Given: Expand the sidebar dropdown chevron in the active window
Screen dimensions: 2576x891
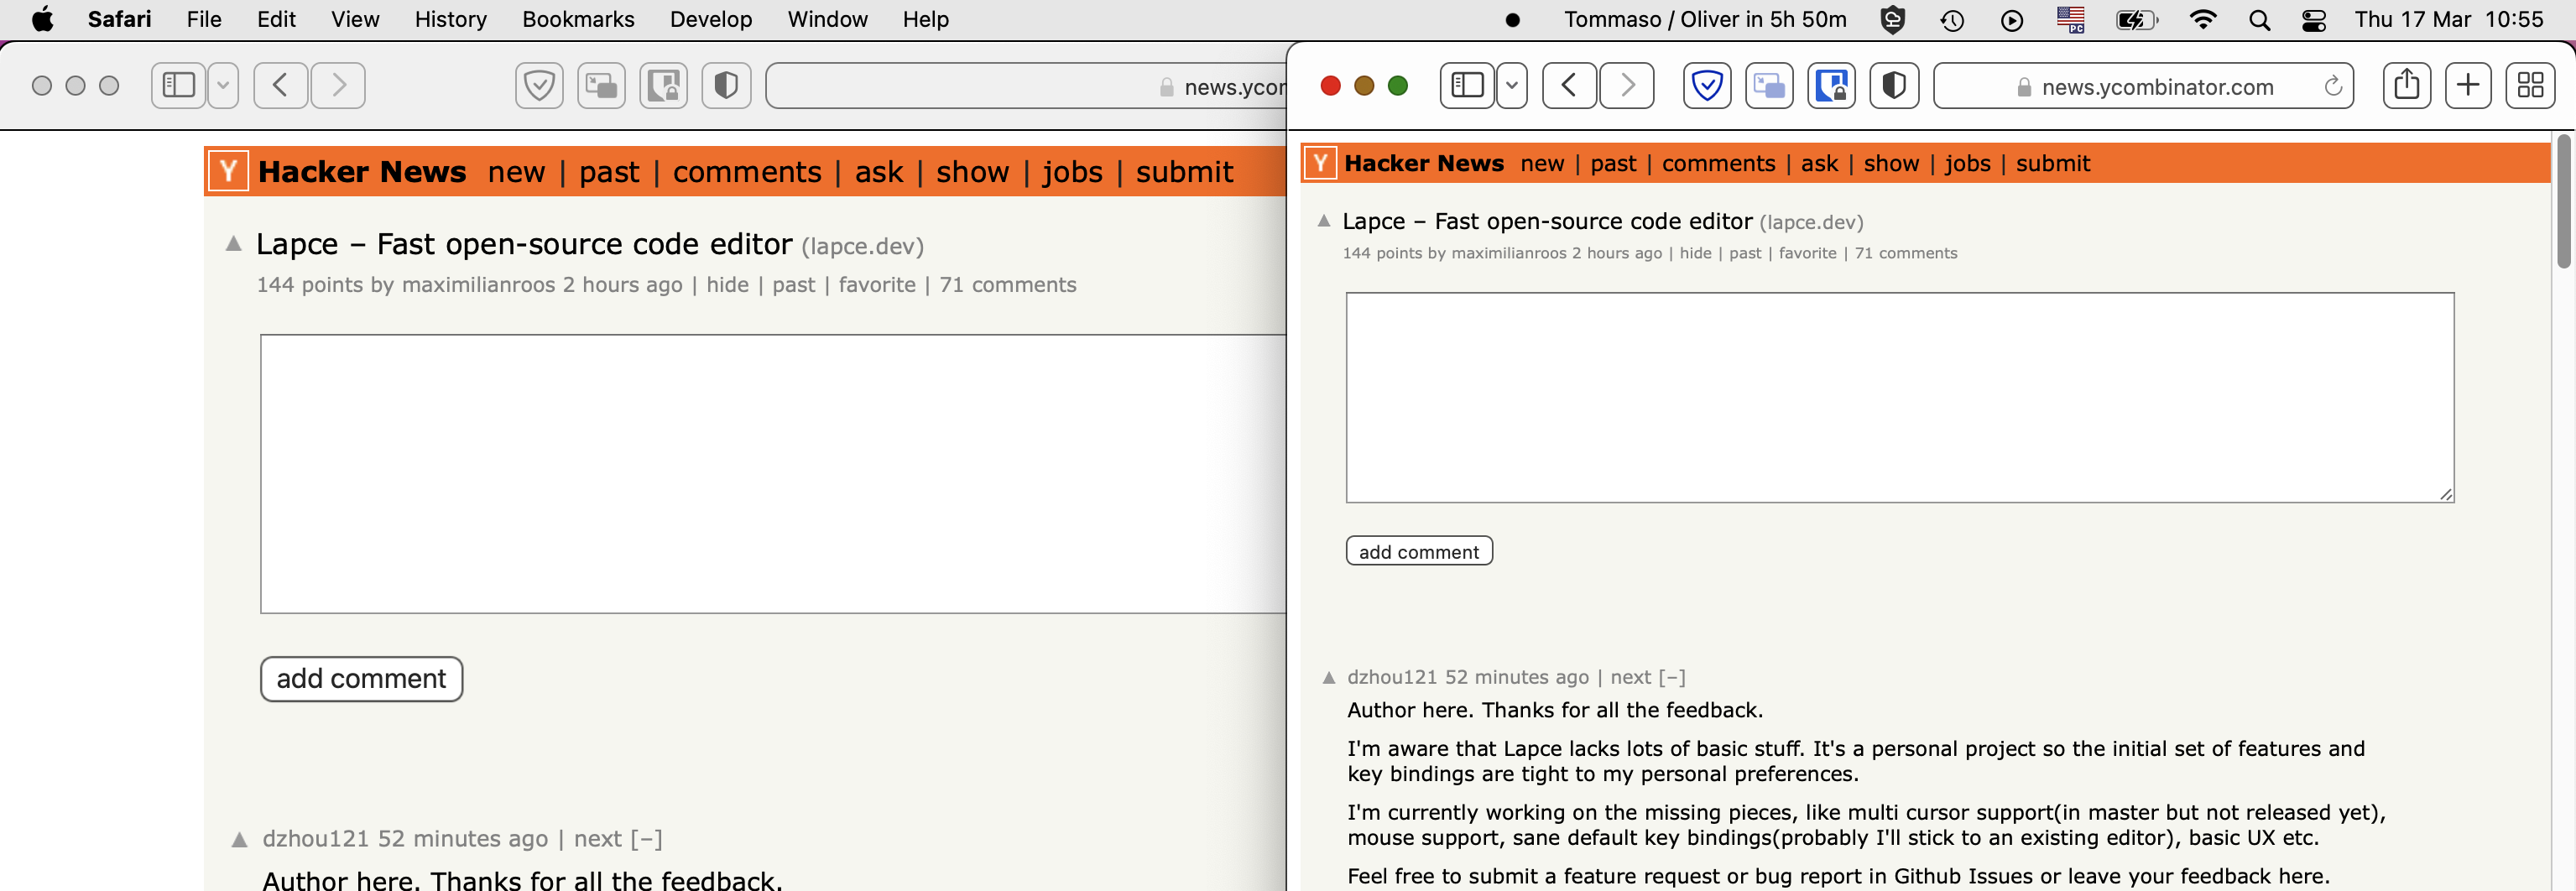Looking at the screenshot, I should 1512,86.
